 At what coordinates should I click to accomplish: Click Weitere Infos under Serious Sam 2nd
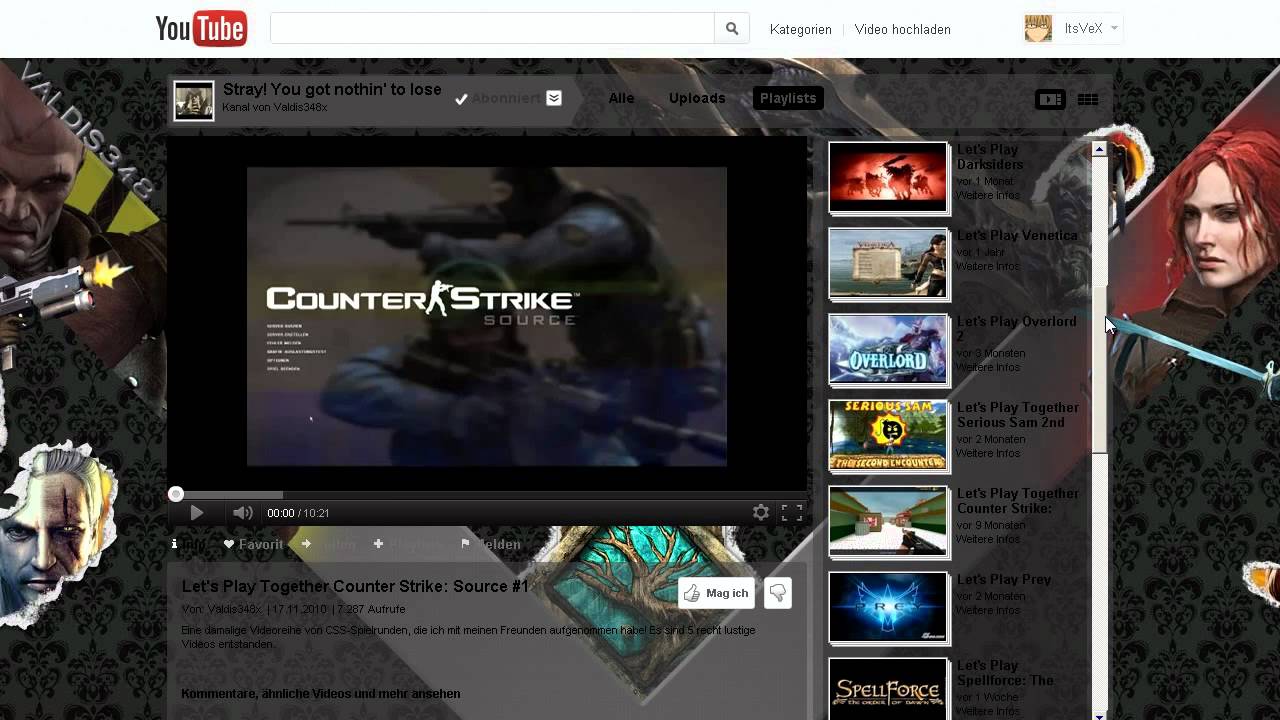(x=988, y=454)
